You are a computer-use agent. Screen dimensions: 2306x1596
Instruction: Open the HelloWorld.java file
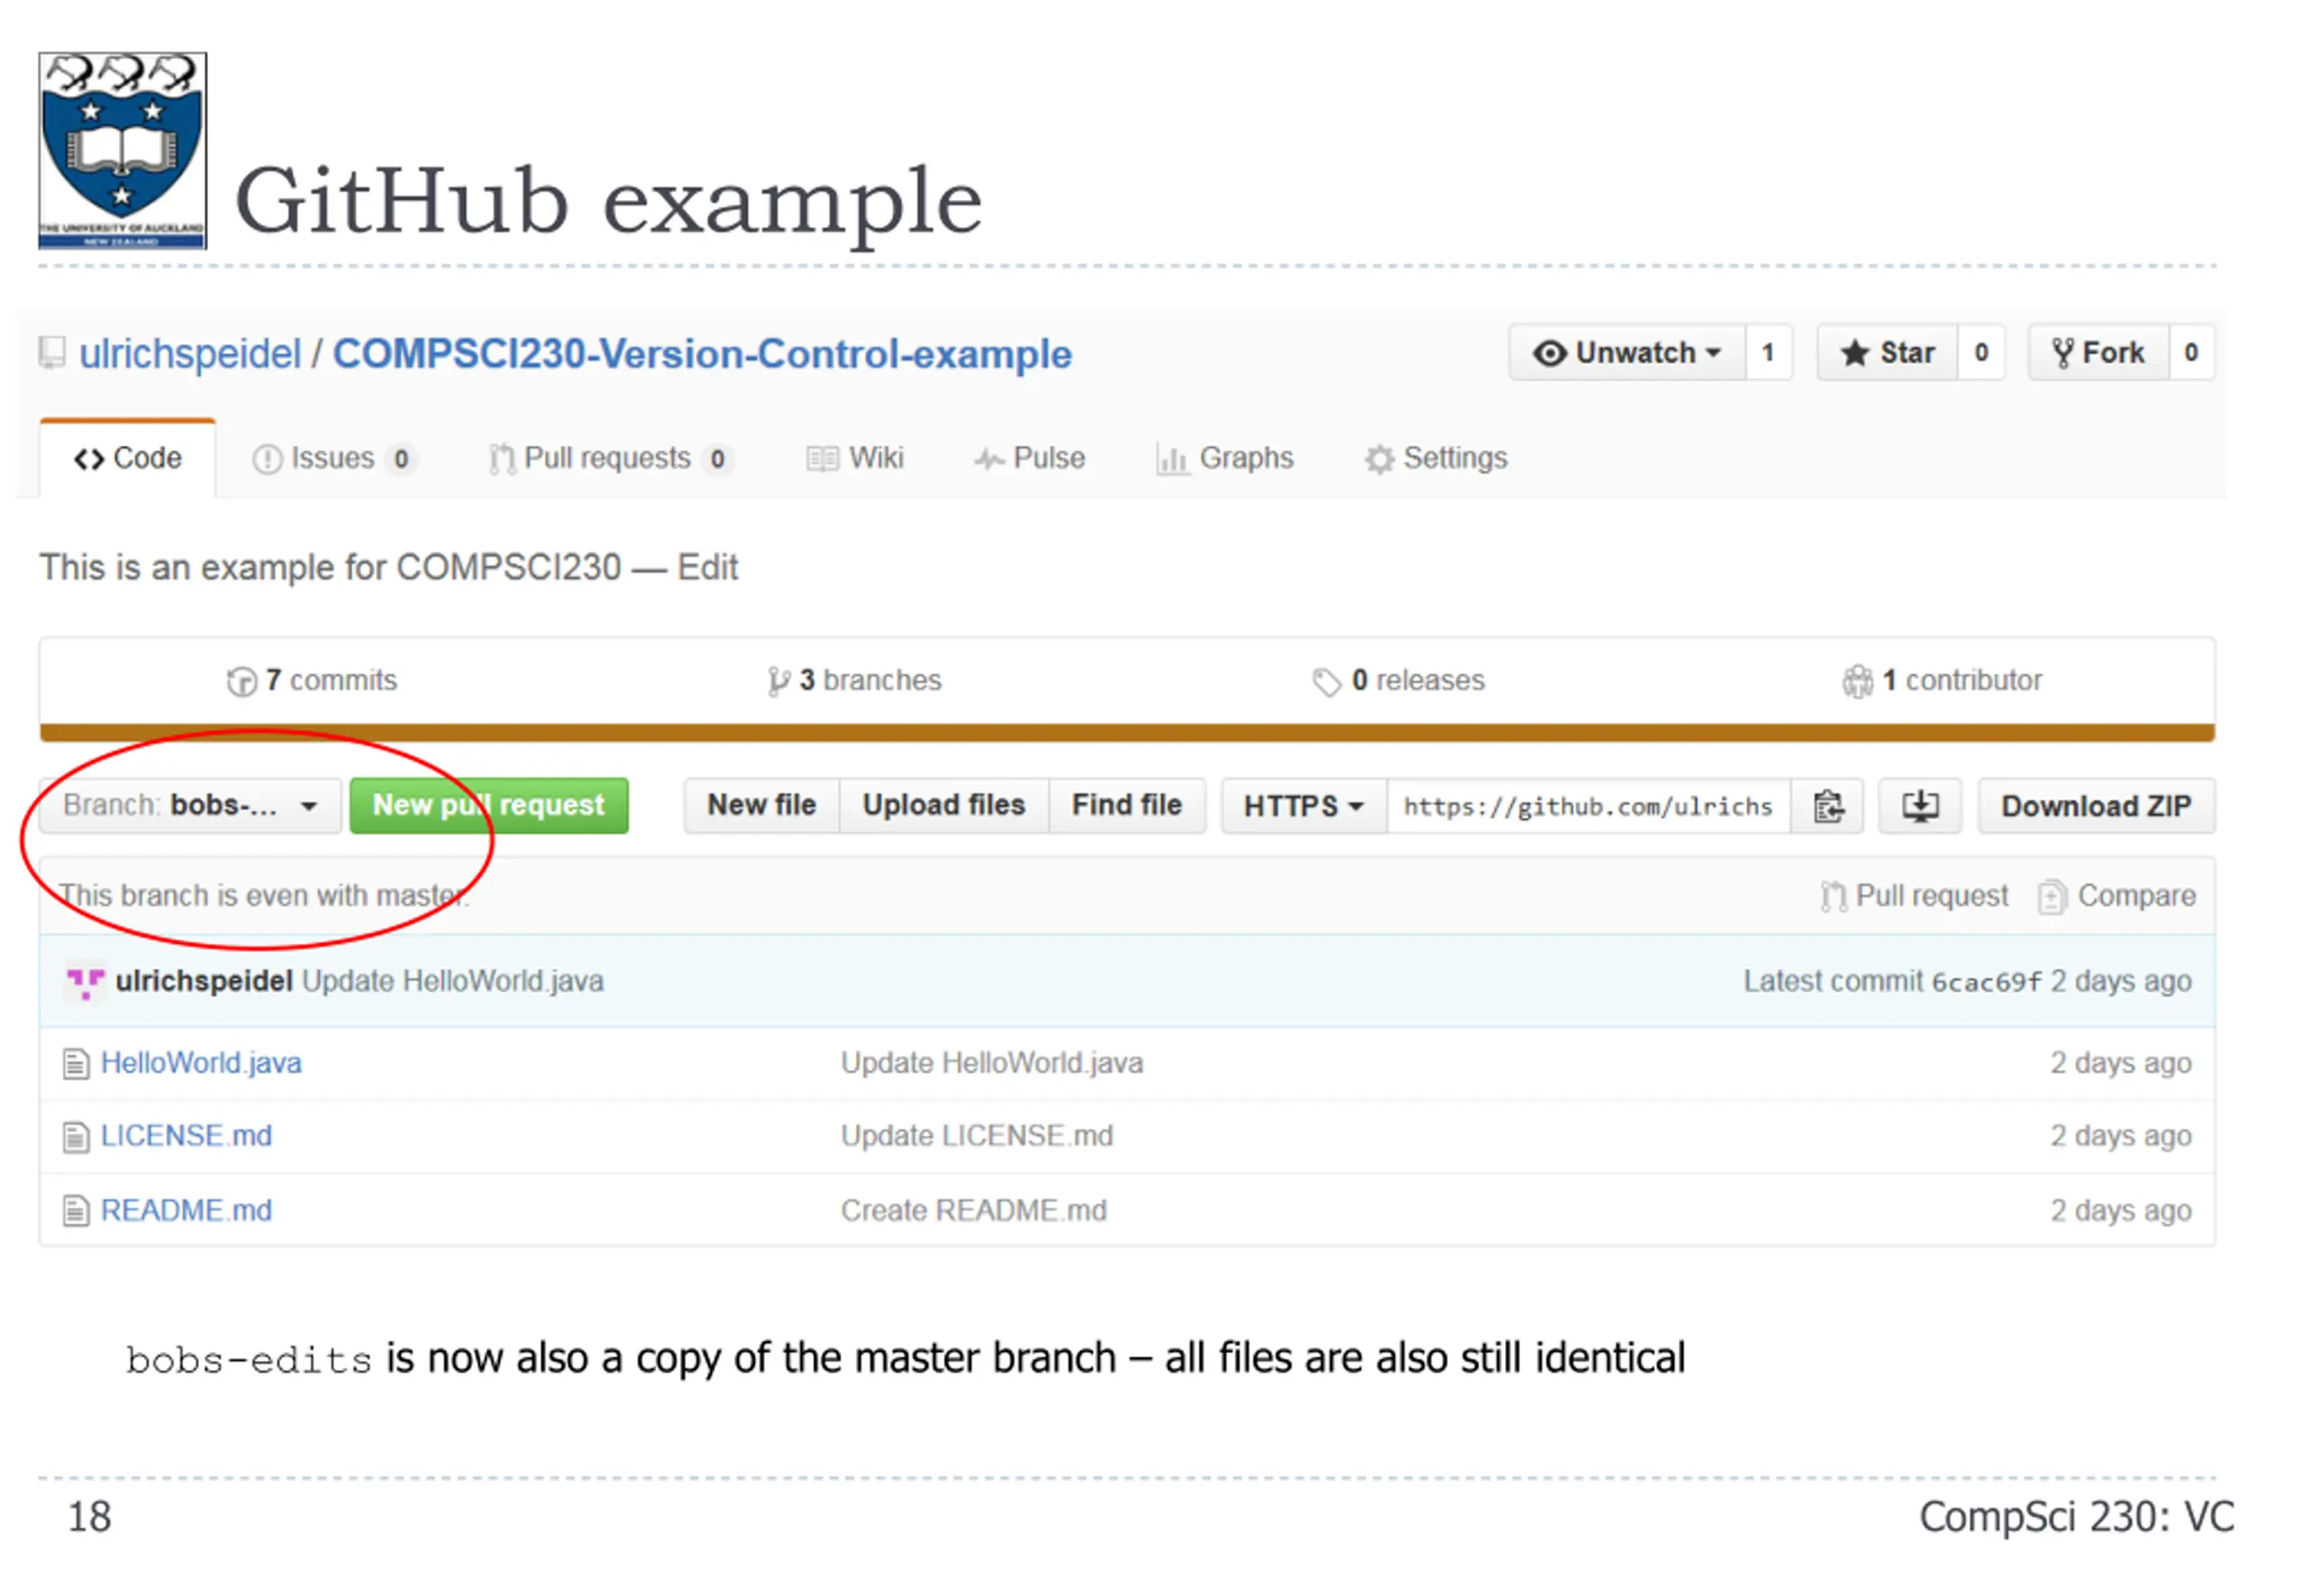click(201, 1063)
